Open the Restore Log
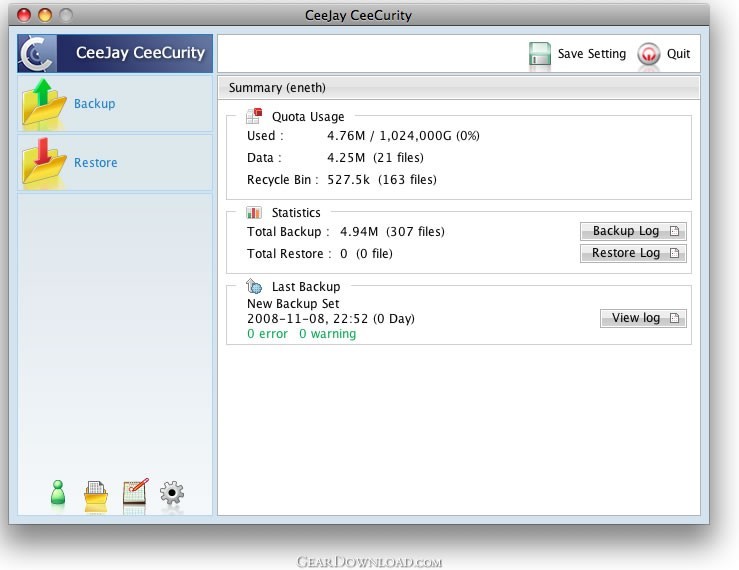This screenshot has height=570, width=739. (x=632, y=253)
